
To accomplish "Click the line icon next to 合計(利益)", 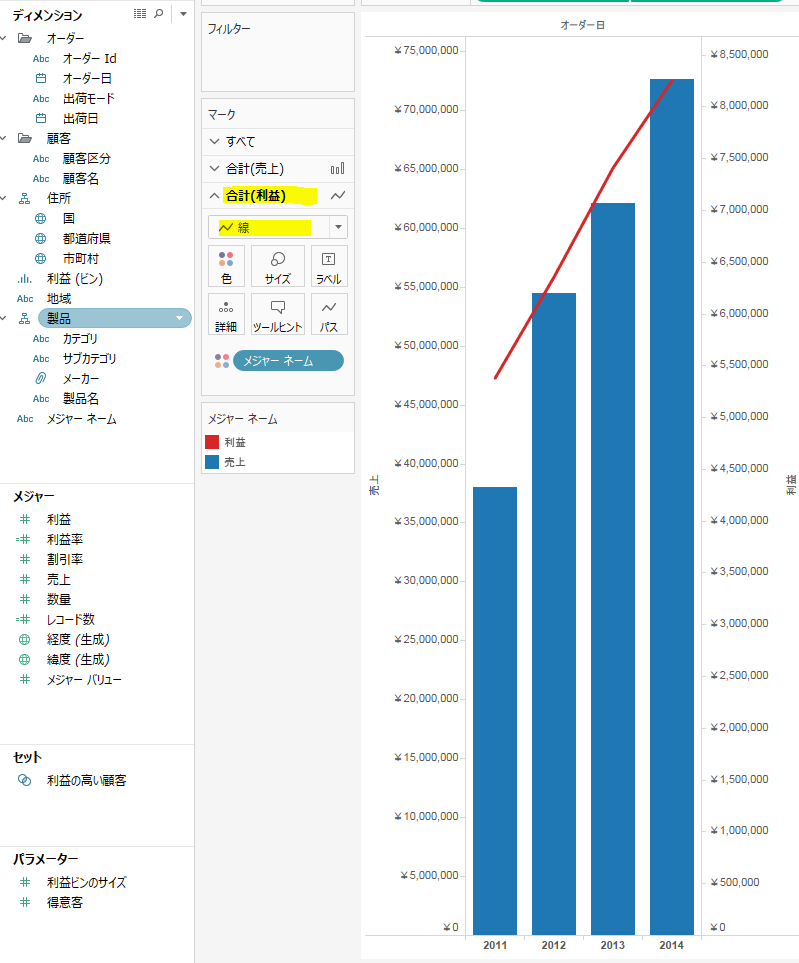I will point(338,195).
